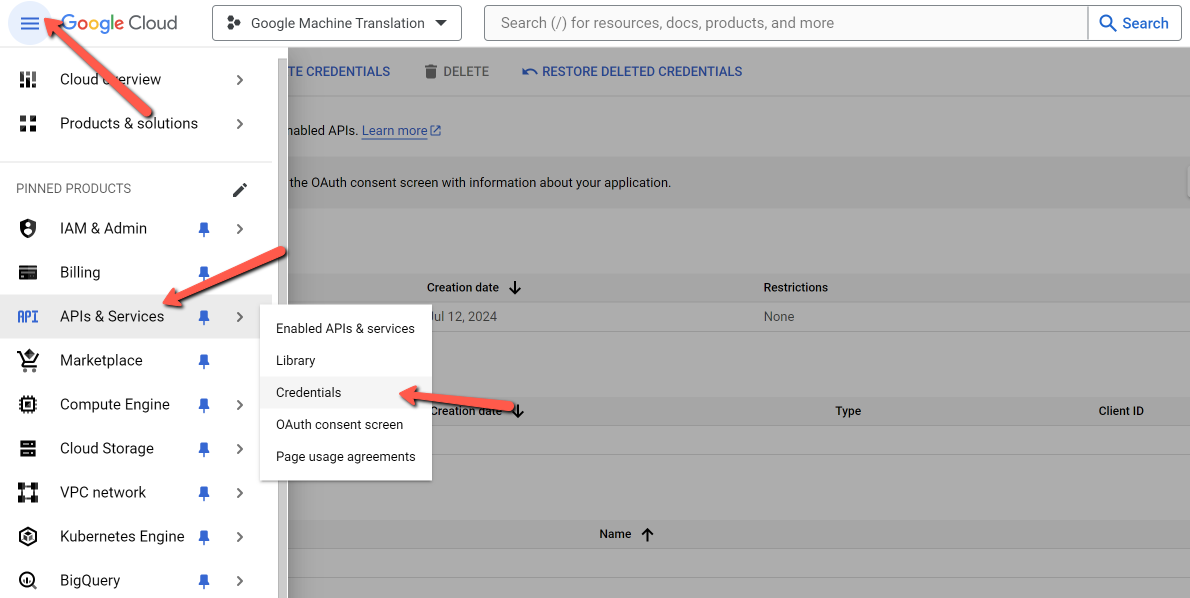Select Page usage agreements submenu item
1190x598 pixels.
tap(345, 456)
